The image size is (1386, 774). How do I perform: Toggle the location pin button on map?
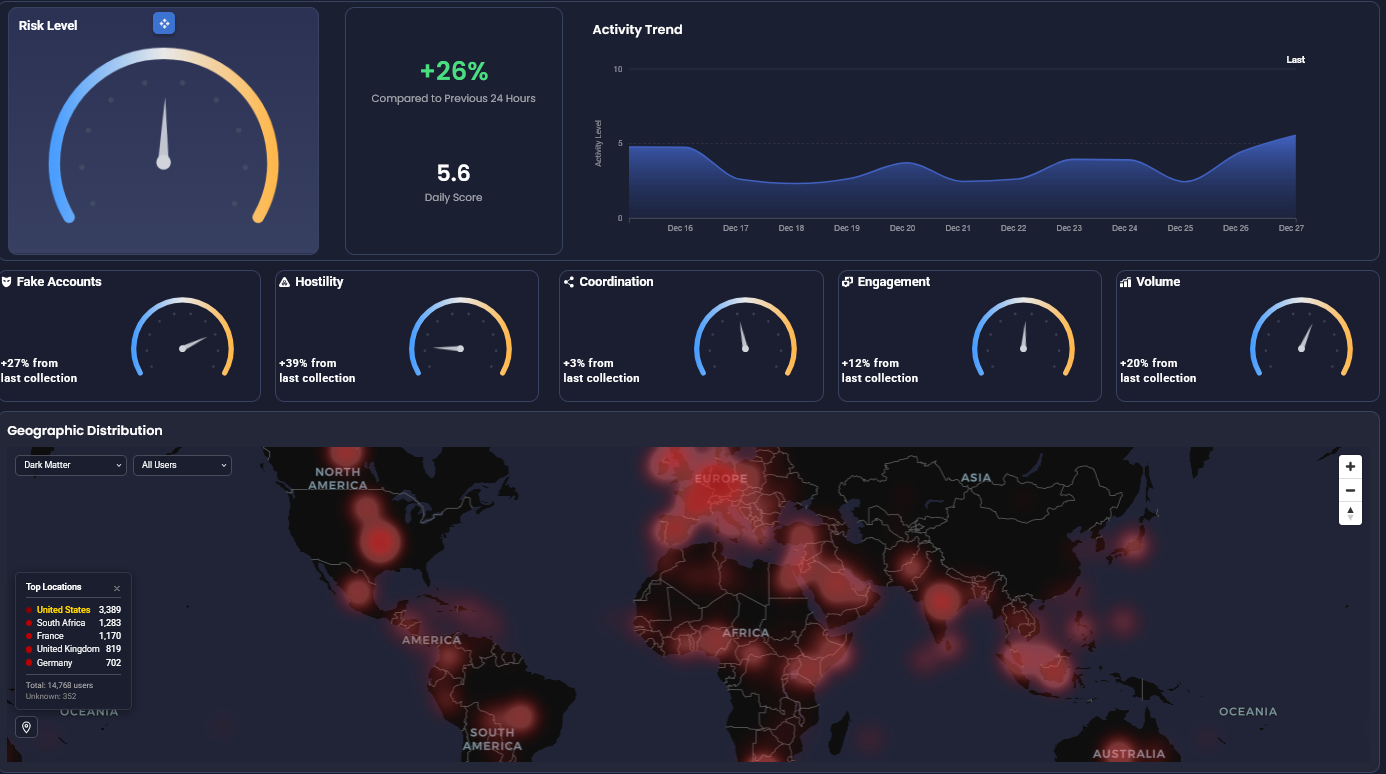tap(26, 727)
